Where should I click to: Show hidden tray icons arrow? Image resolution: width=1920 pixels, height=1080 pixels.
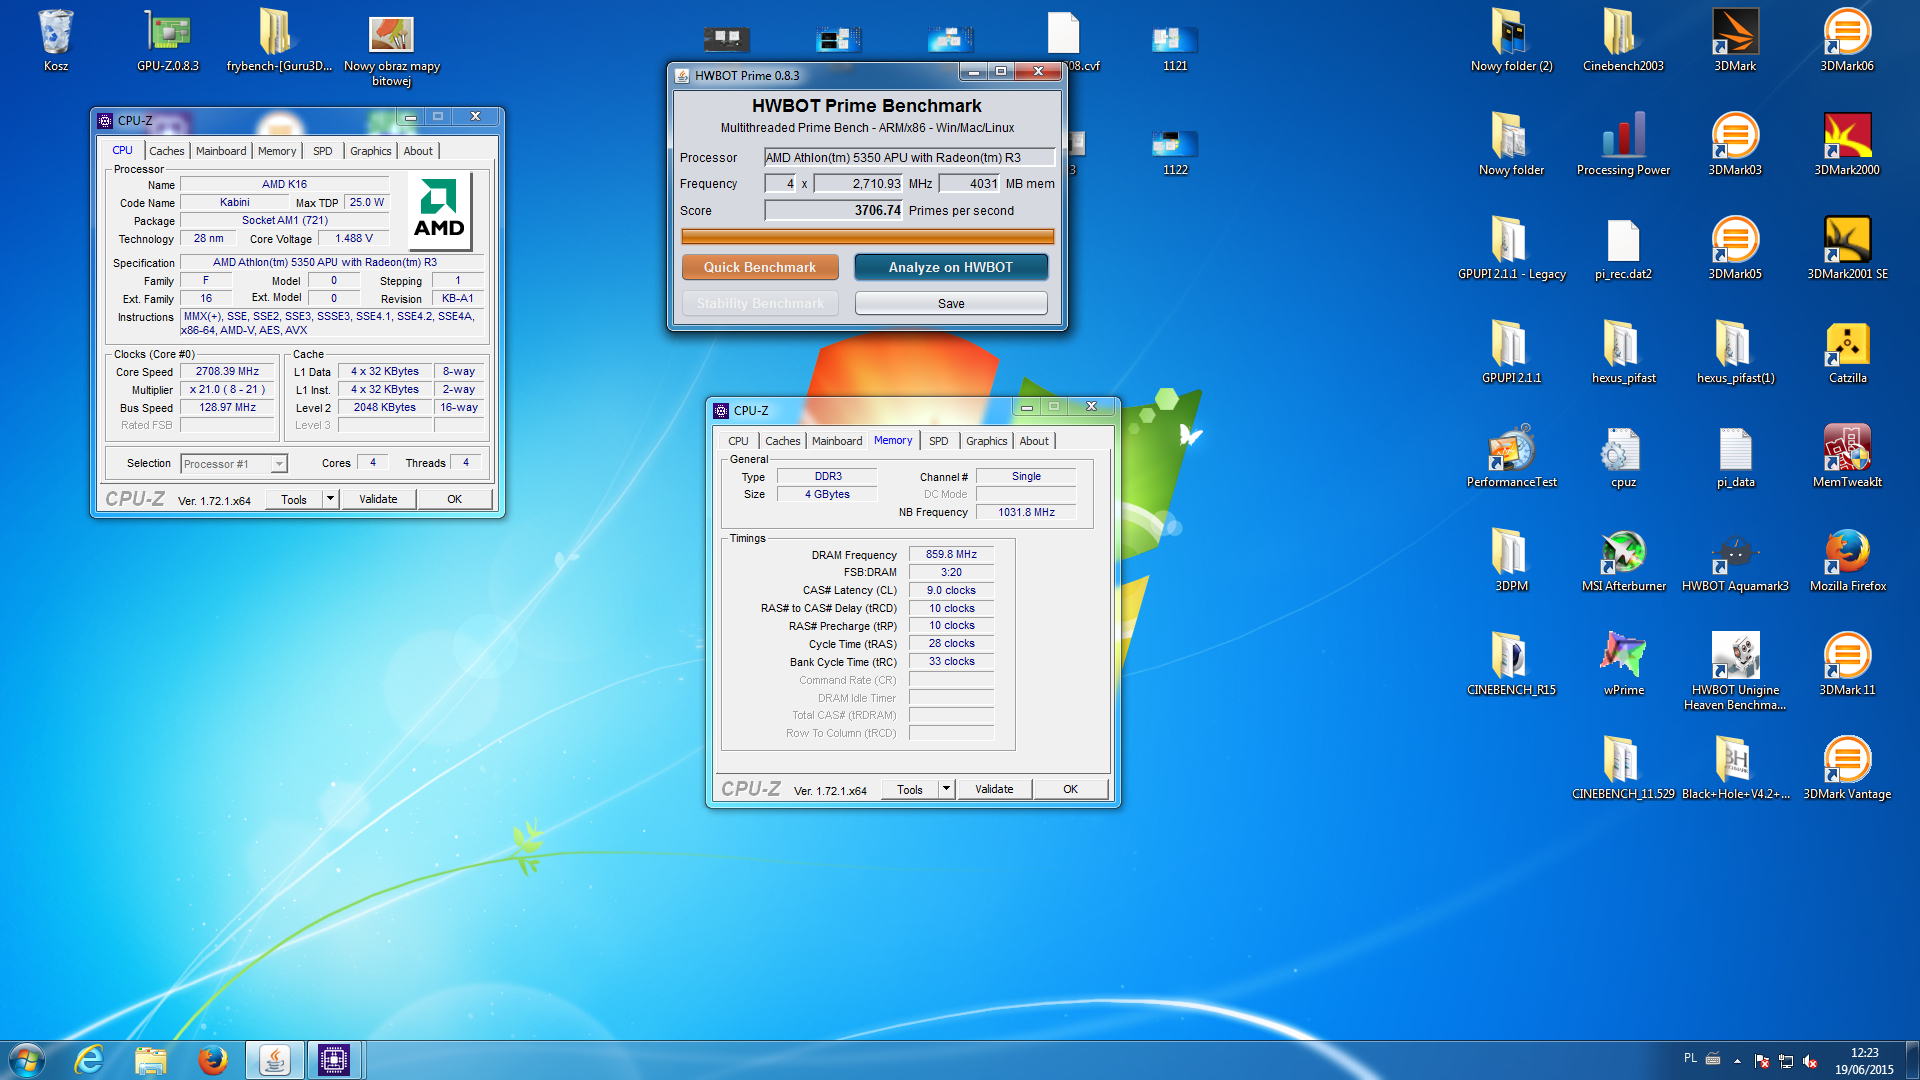tap(1737, 1061)
